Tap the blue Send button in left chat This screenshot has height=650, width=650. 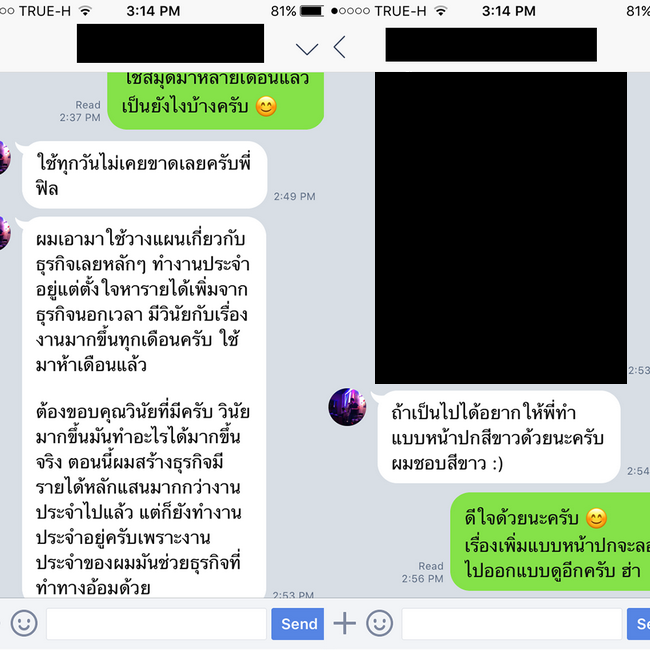(x=297, y=623)
